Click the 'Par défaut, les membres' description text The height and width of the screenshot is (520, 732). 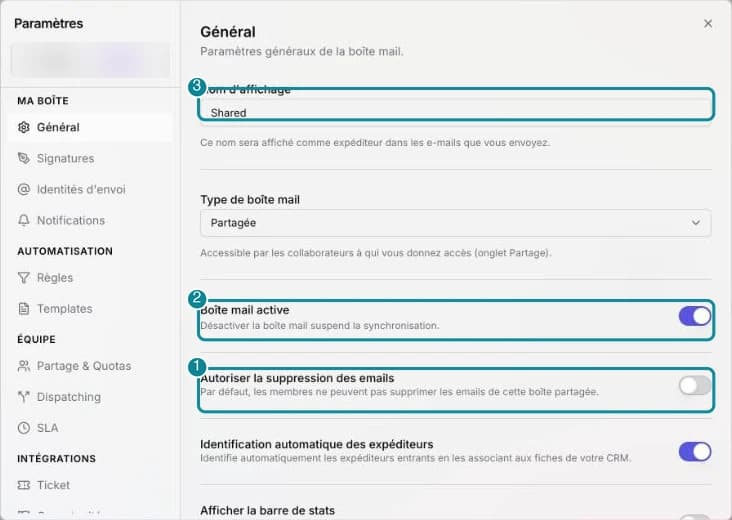399,392
